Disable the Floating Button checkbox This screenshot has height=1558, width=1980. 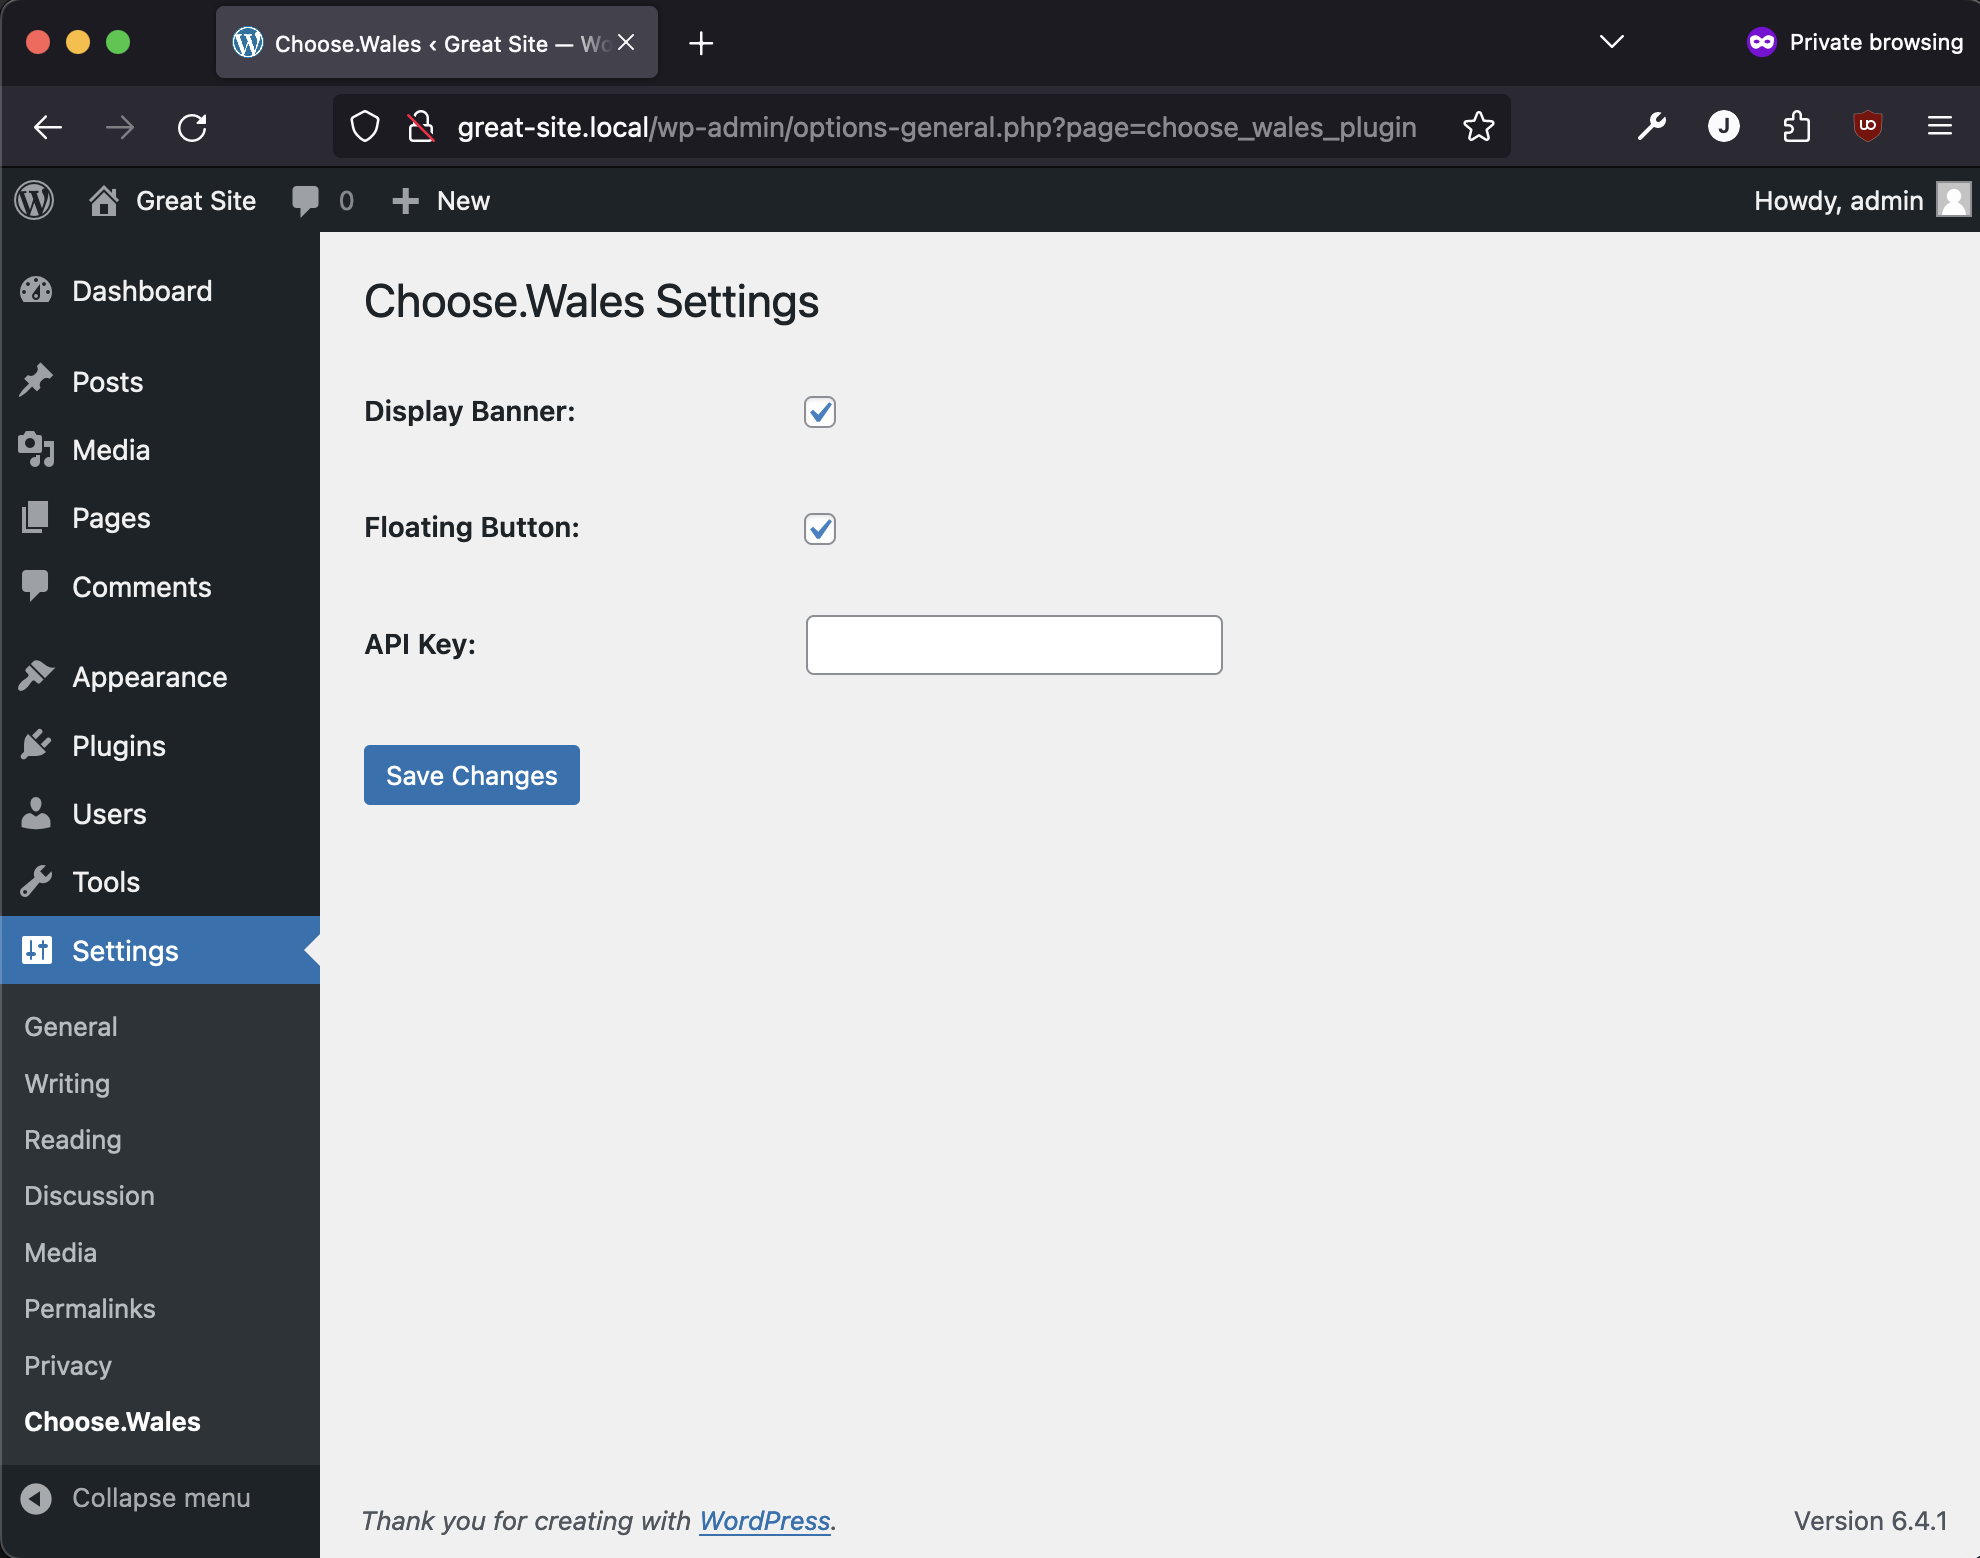820,527
